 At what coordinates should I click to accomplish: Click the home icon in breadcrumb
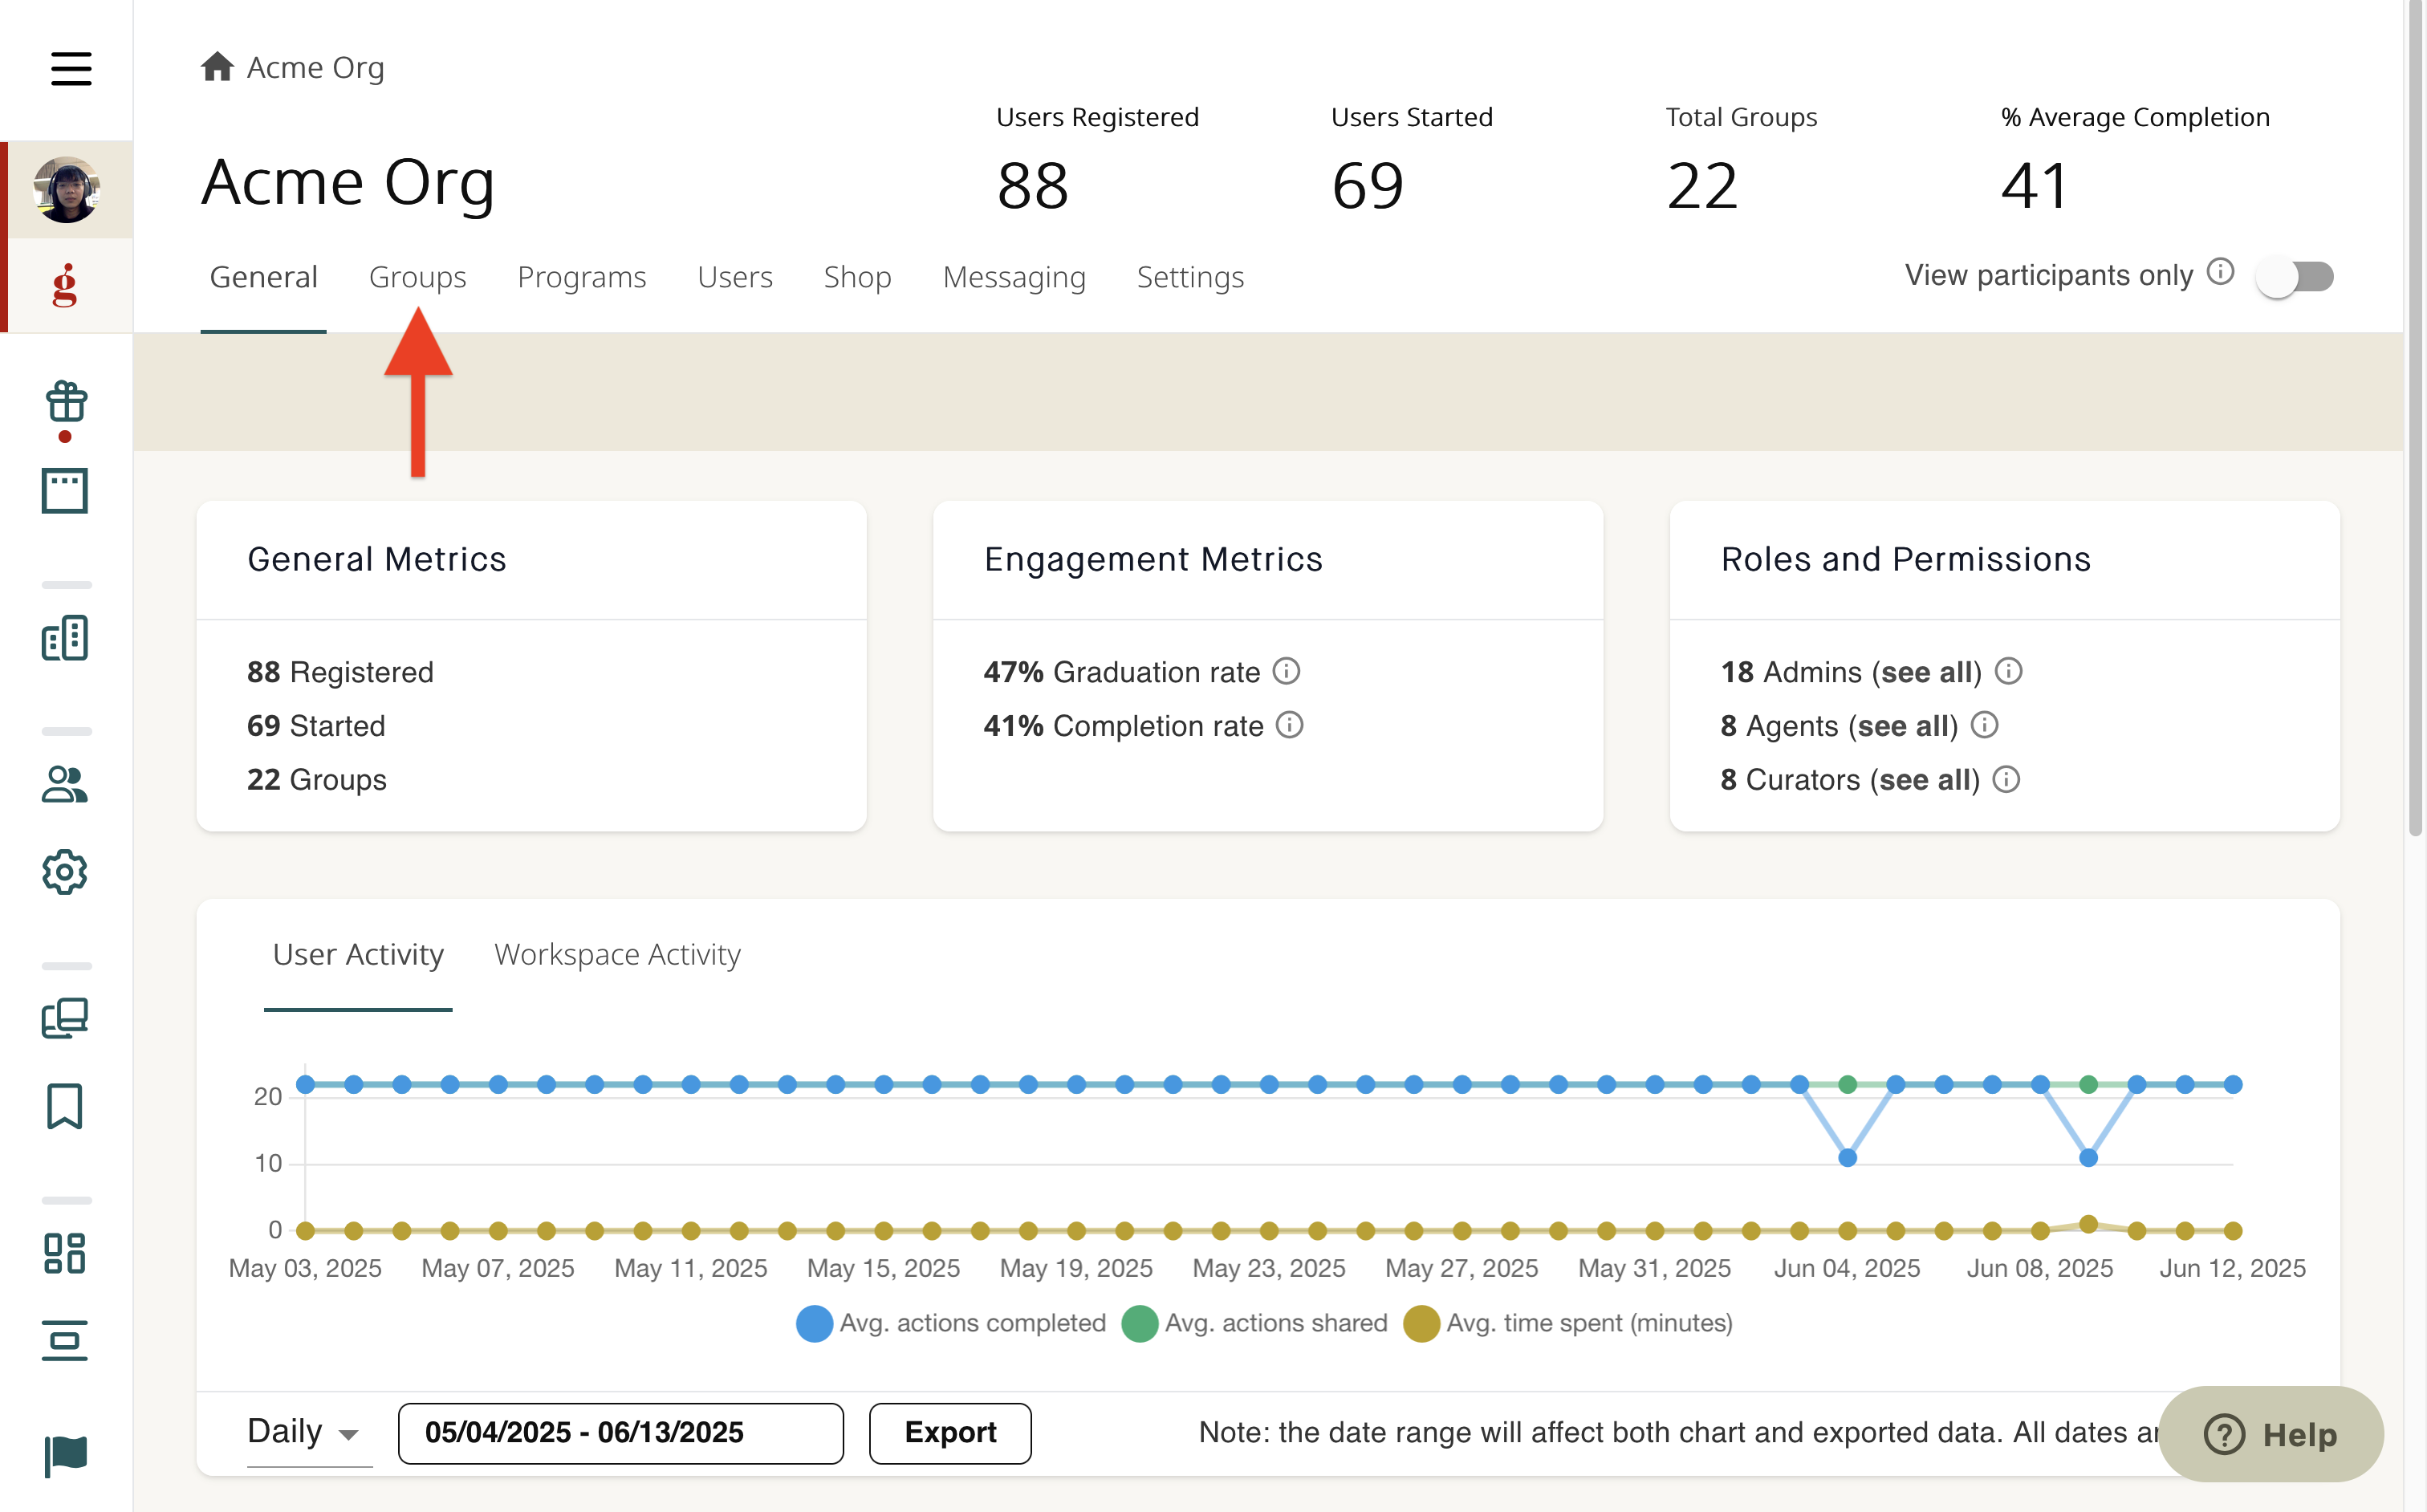pos(216,67)
